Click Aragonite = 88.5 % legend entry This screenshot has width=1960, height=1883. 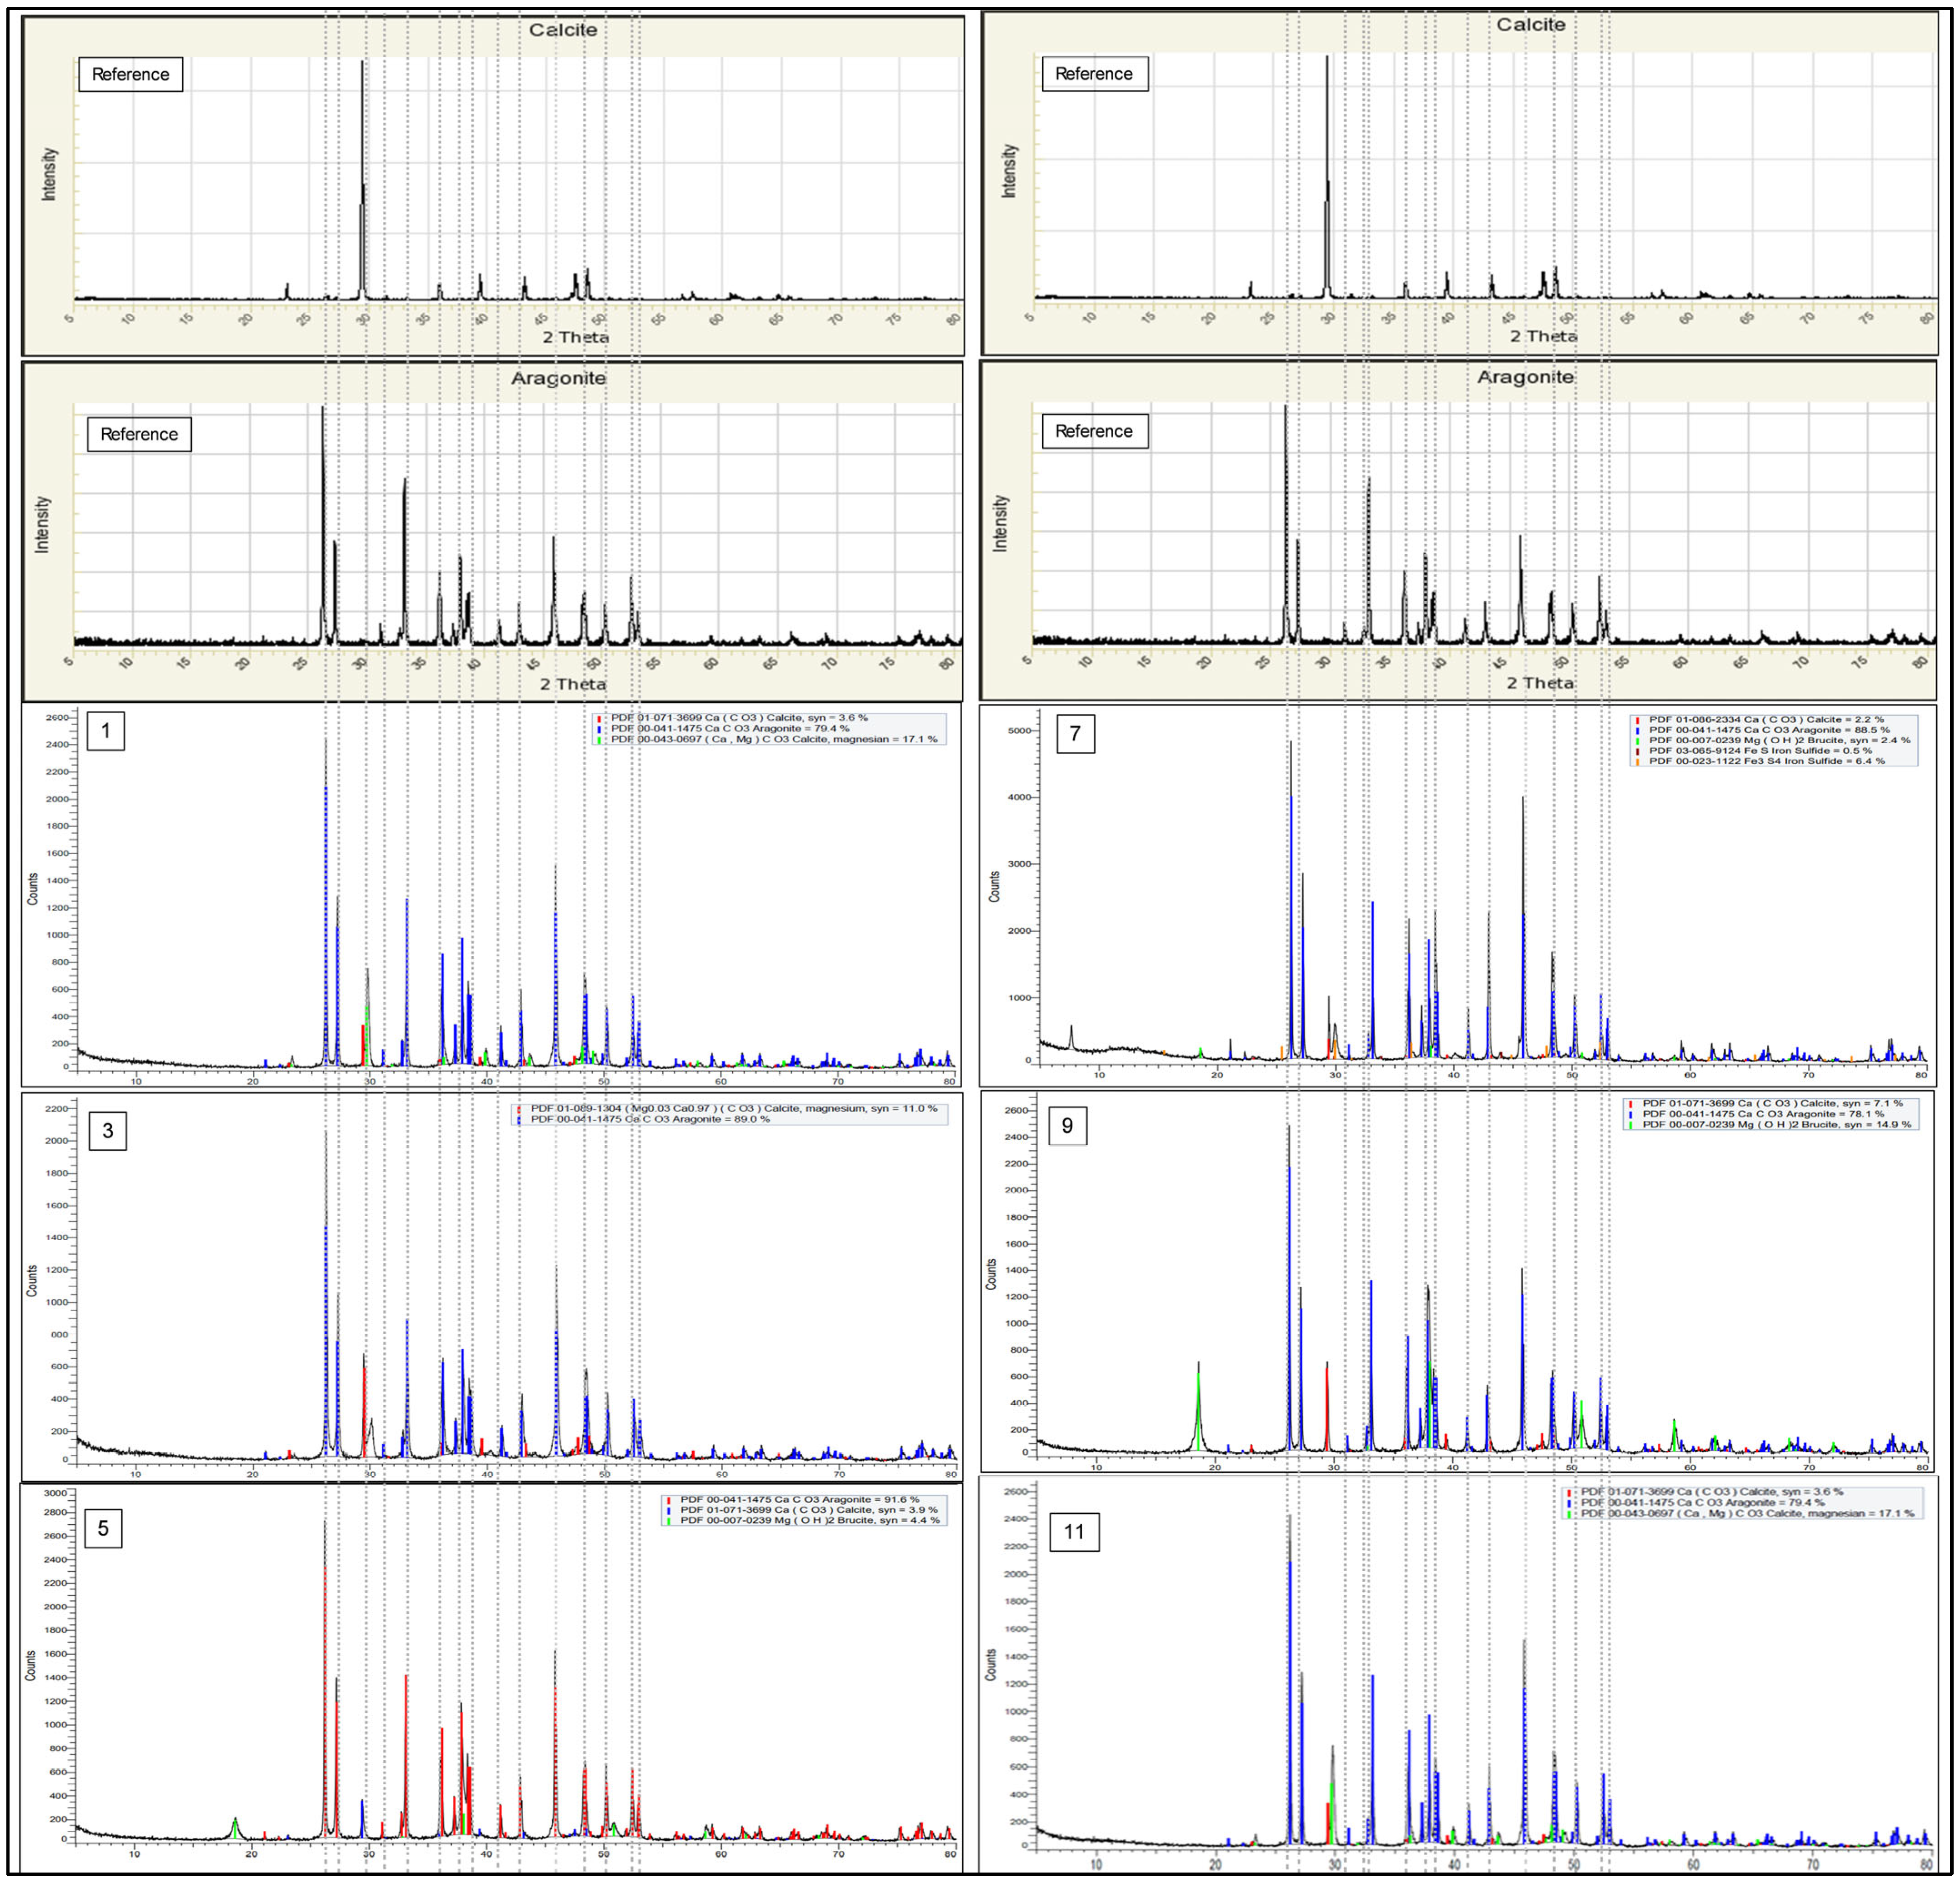click(x=1769, y=730)
